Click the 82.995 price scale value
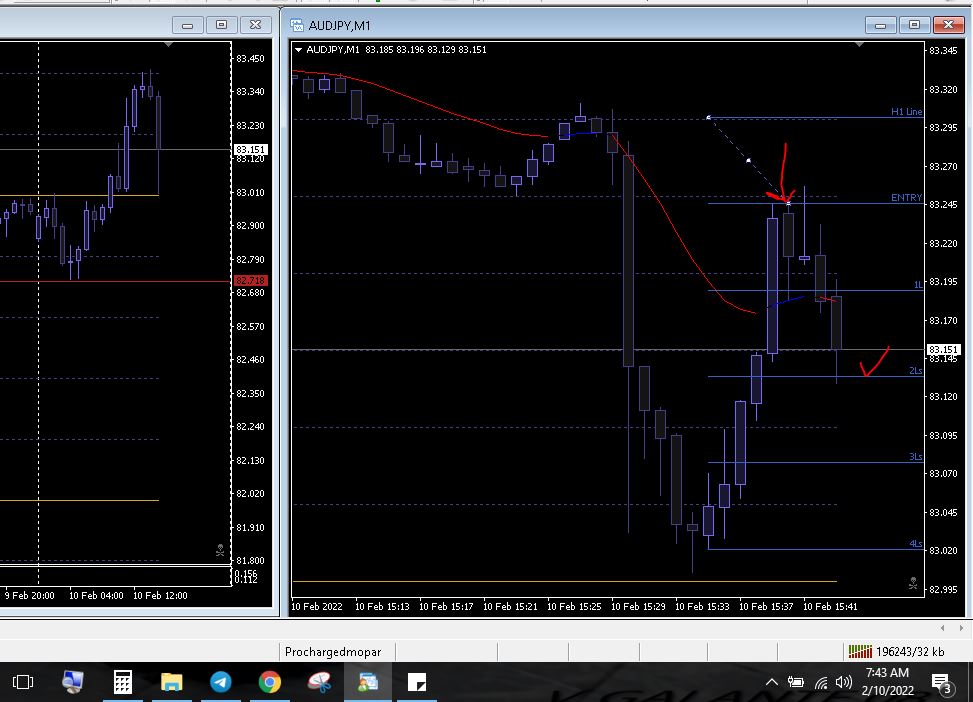 943,589
